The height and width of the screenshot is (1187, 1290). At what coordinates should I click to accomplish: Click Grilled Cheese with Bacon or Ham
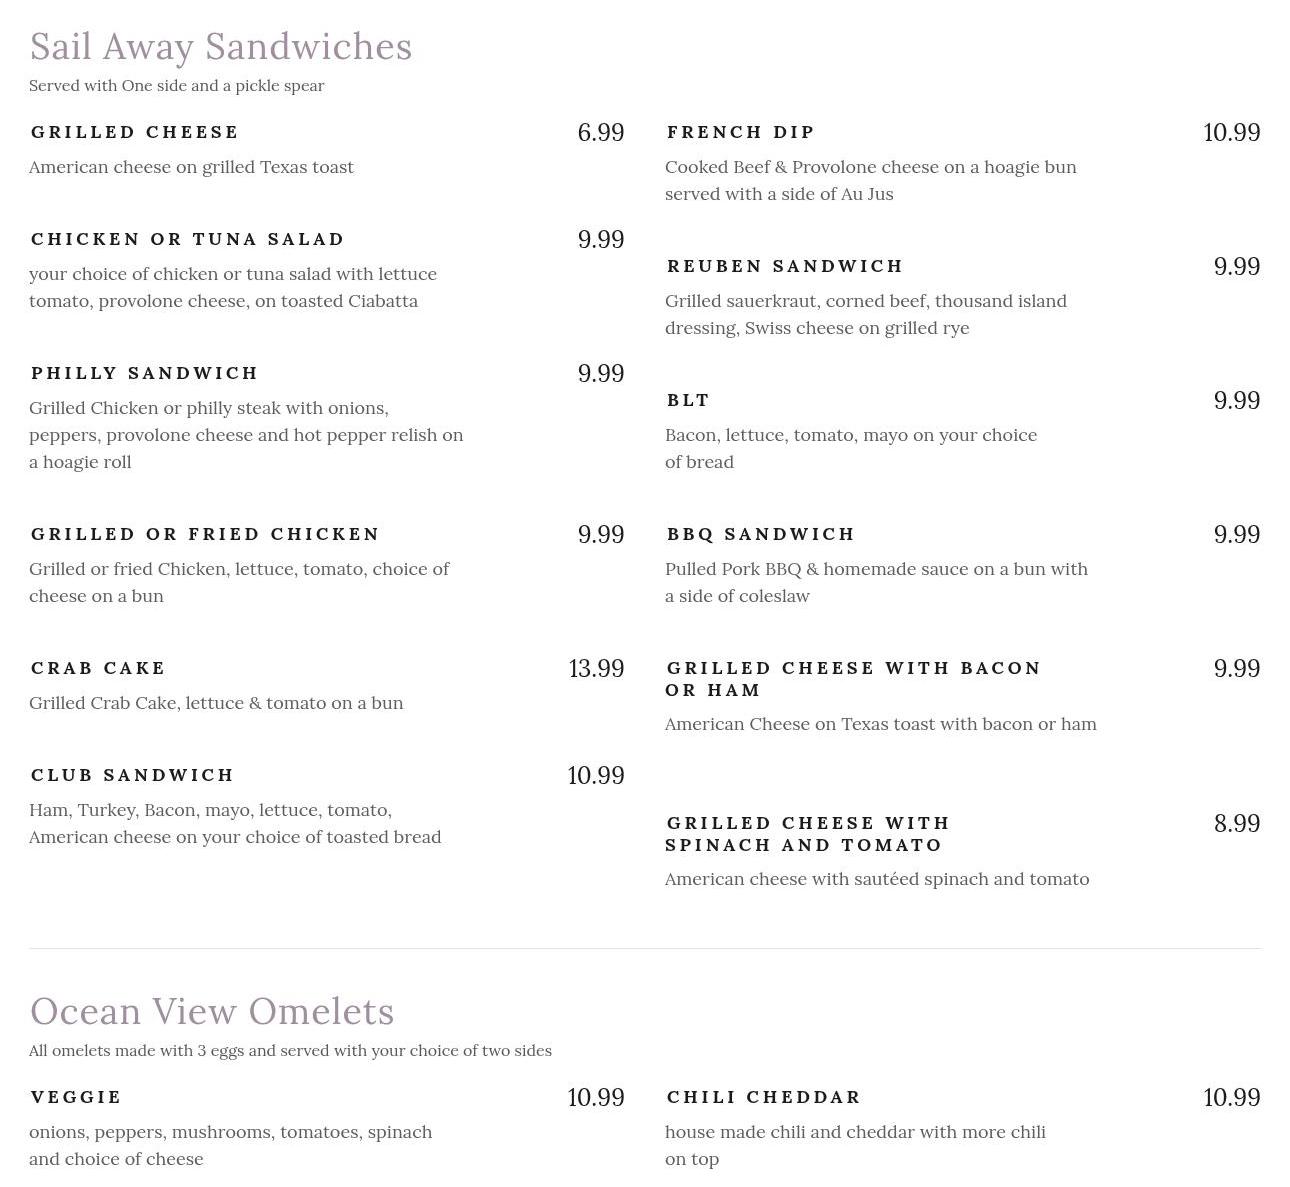pos(854,679)
